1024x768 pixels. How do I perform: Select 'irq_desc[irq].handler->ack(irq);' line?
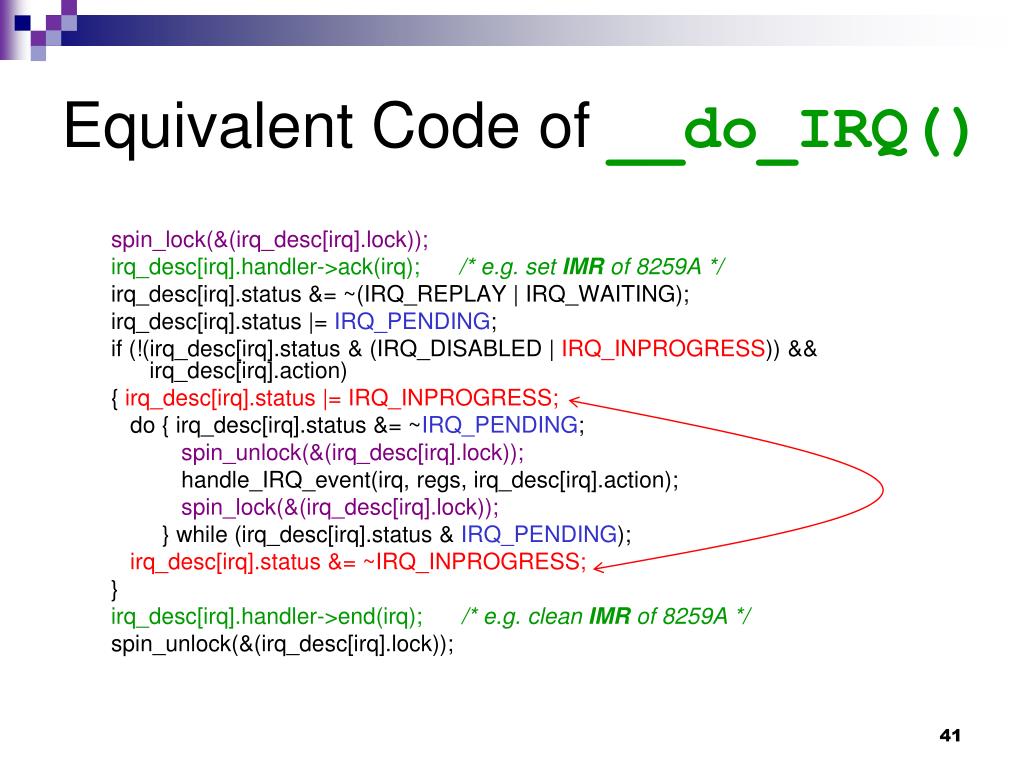pyautogui.click(x=266, y=267)
